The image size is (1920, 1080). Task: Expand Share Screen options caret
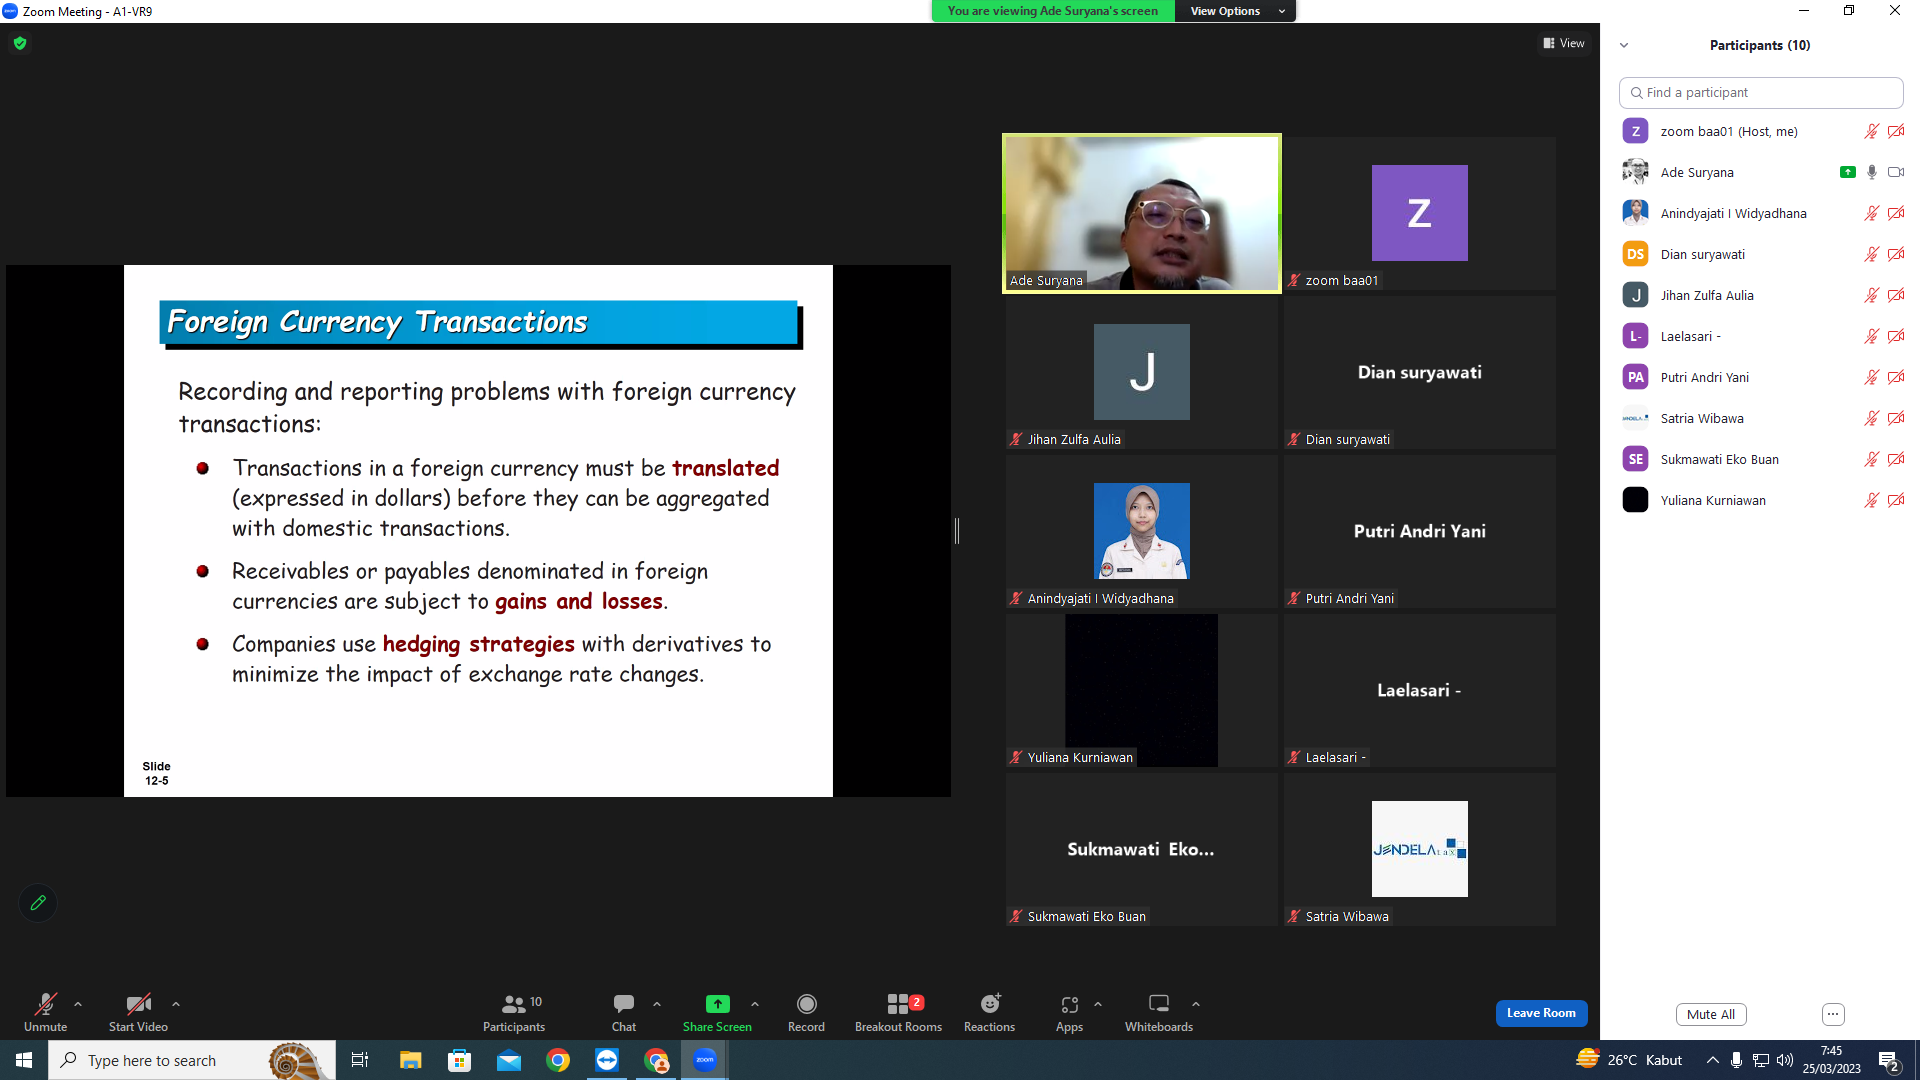click(x=755, y=1004)
